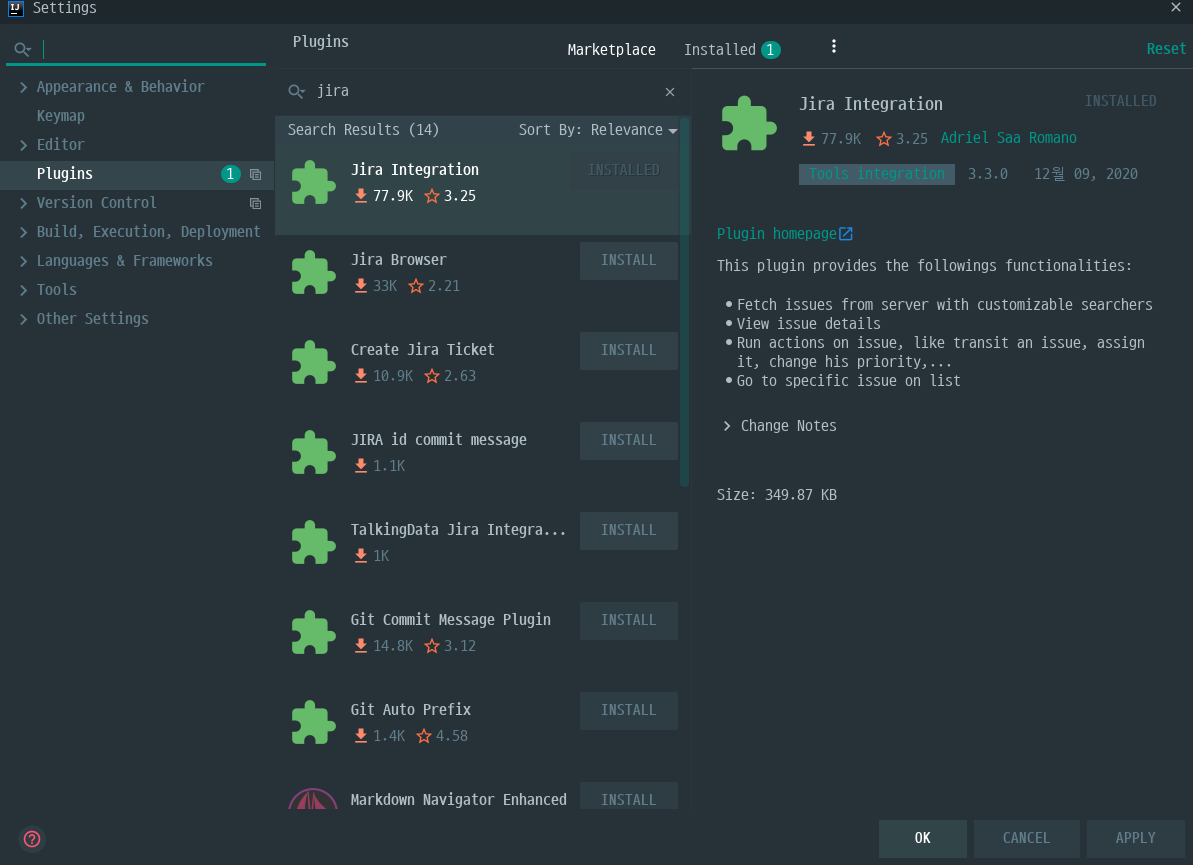
Task: Expand Build, Execution, Deployment node
Action: point(24,232)
